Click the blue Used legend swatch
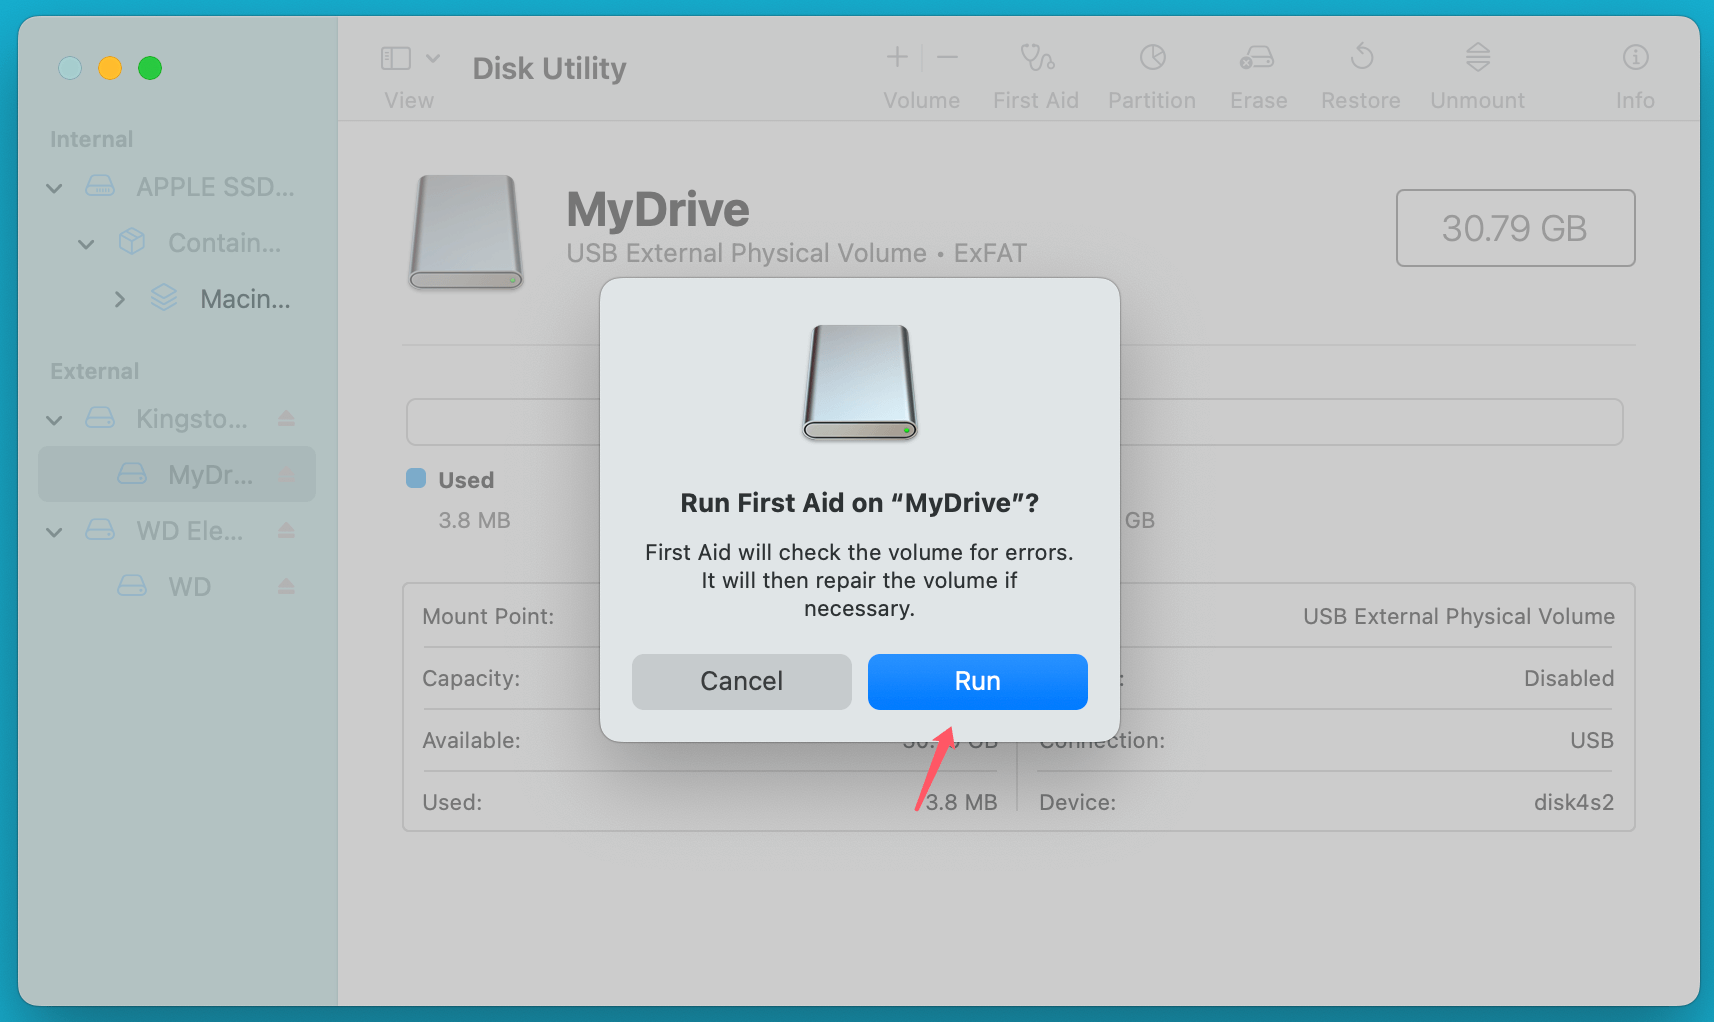Viewport: 1714px width, 1022px height. pos(416,479)
